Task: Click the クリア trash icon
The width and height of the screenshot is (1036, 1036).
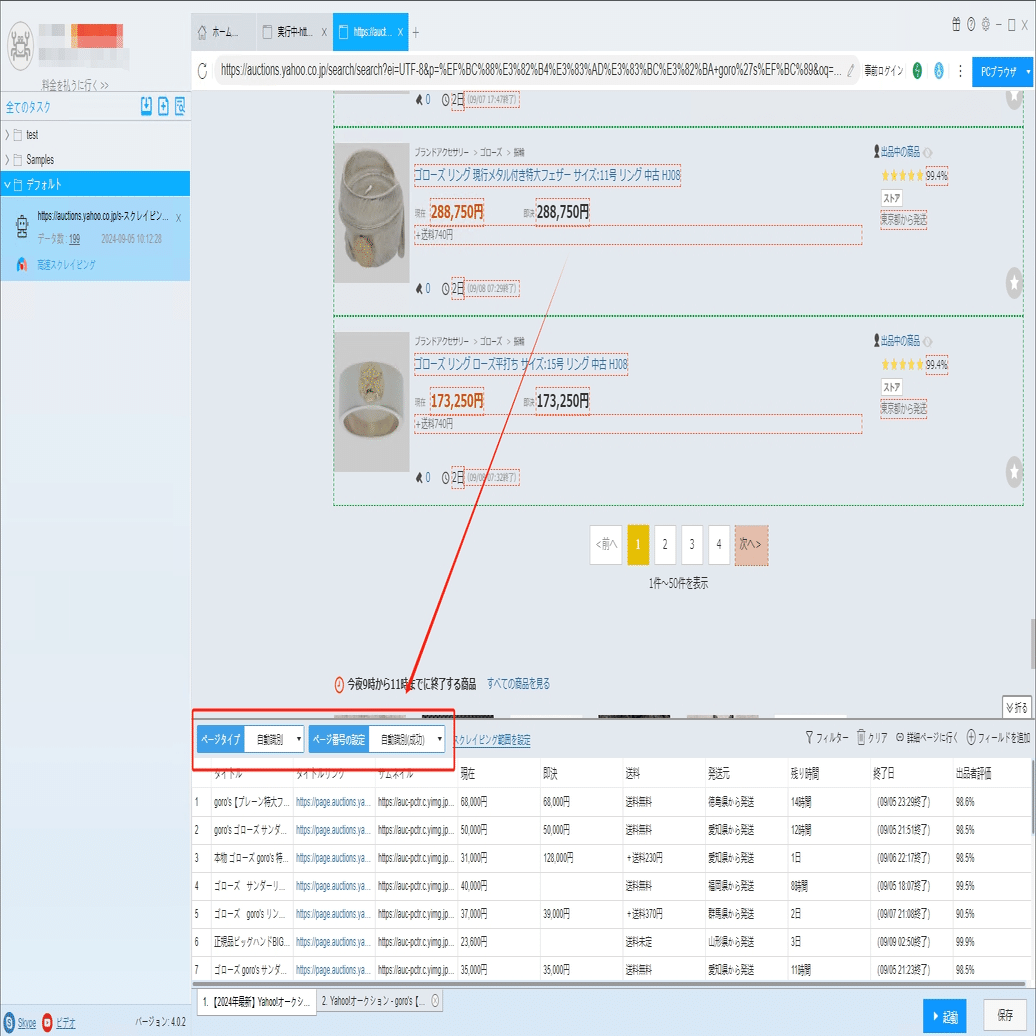Action: (861, 737)
